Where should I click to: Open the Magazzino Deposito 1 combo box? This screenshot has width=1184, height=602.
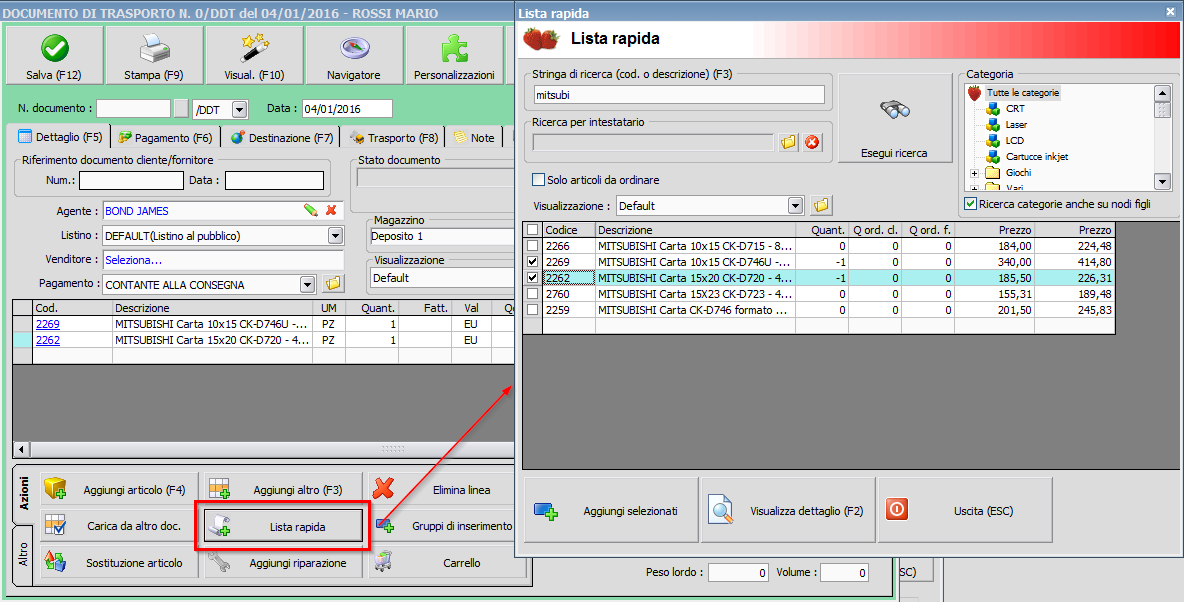point(442,236)
